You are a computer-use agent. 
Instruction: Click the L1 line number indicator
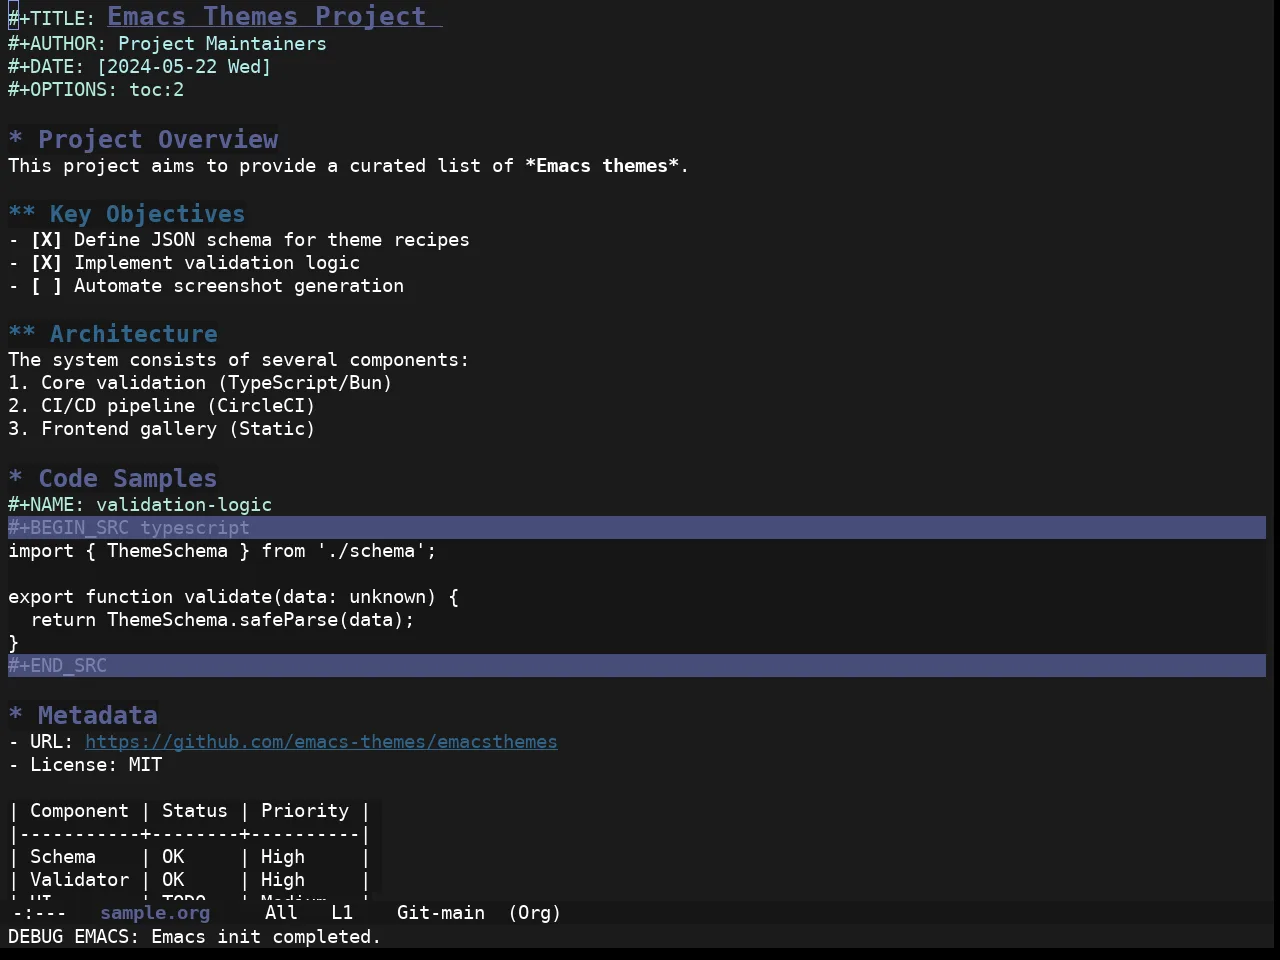[x=342, y=913]
